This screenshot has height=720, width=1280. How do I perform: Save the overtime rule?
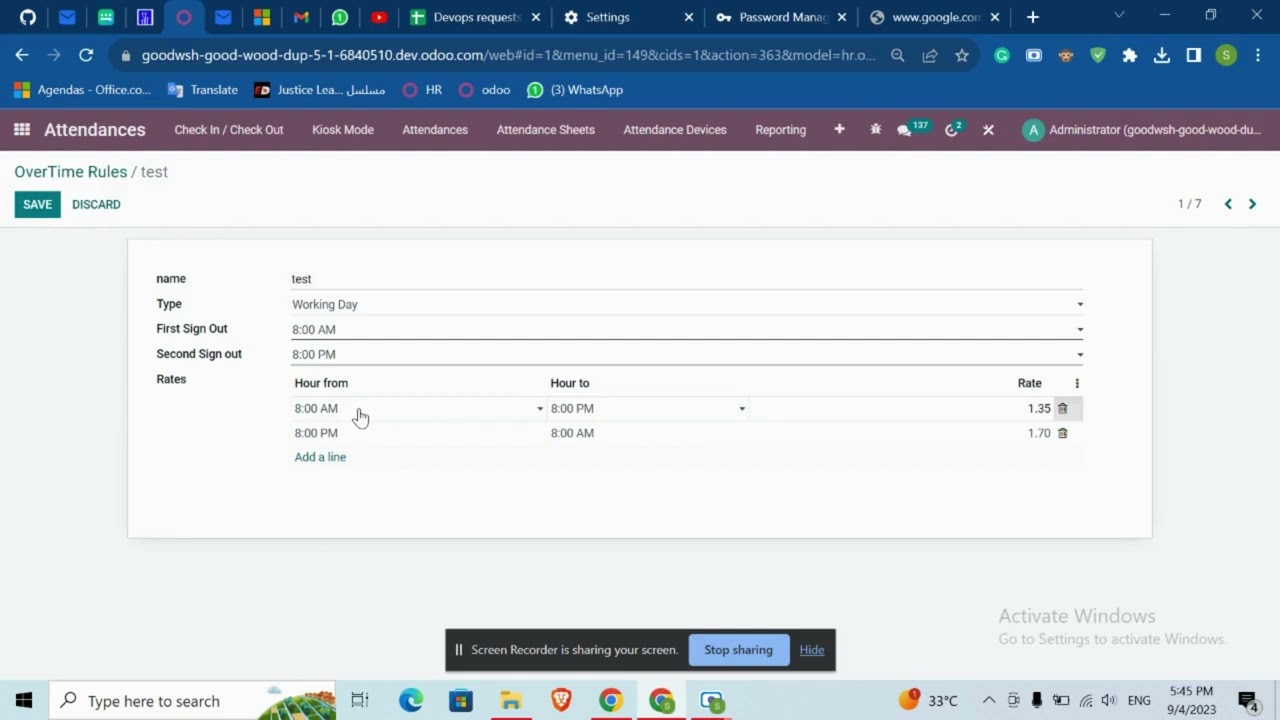click(x=37, y=204)
